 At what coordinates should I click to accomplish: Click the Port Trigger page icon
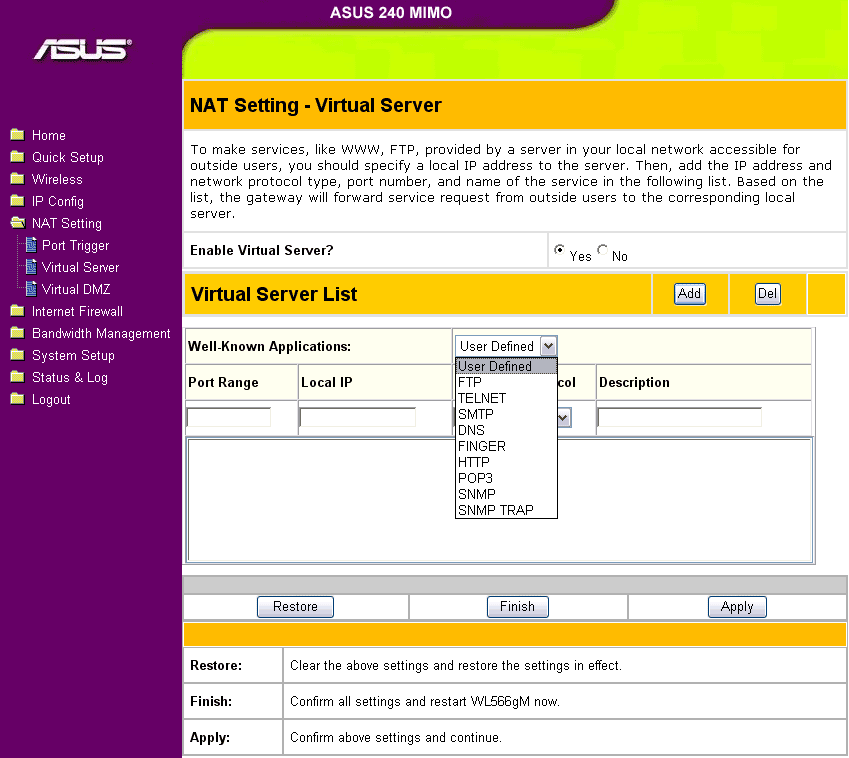31,245
